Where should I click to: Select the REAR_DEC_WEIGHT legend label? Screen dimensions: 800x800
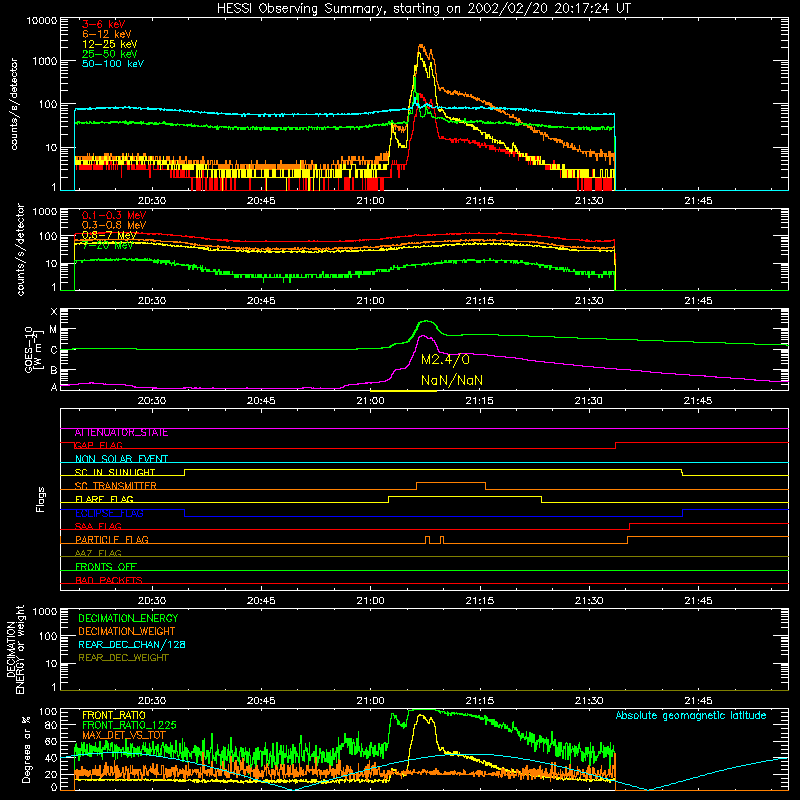click(x=123, y=658)
